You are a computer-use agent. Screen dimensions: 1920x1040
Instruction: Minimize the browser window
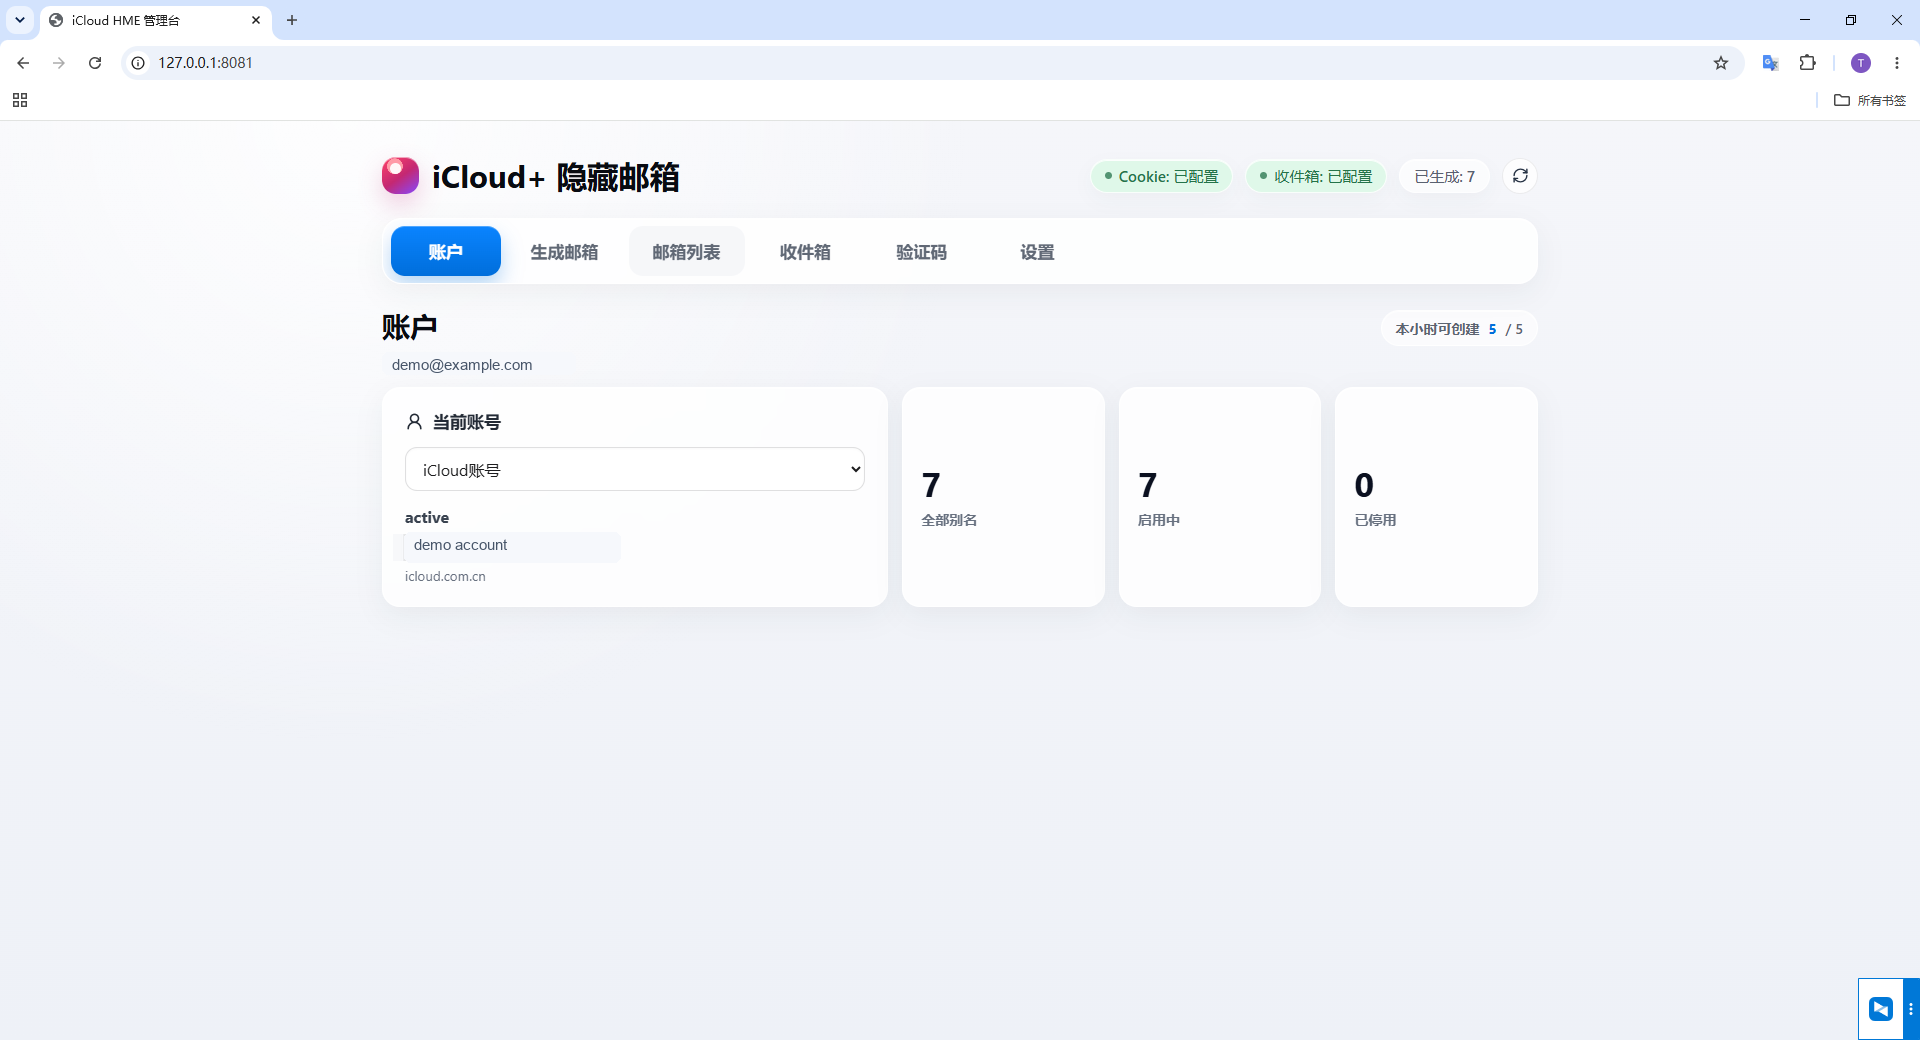[1805, 20]
